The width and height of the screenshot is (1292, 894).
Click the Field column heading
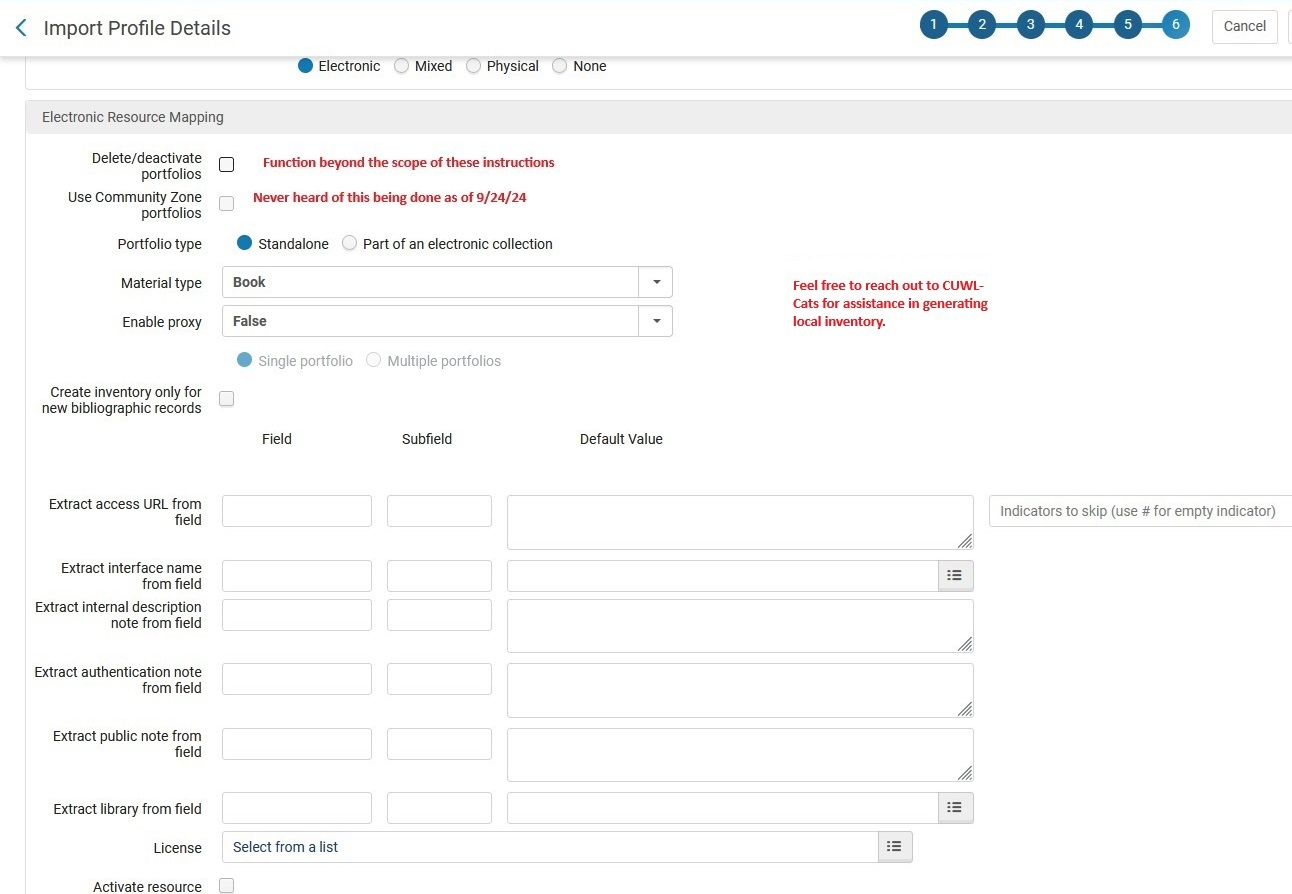pos(277,439)
